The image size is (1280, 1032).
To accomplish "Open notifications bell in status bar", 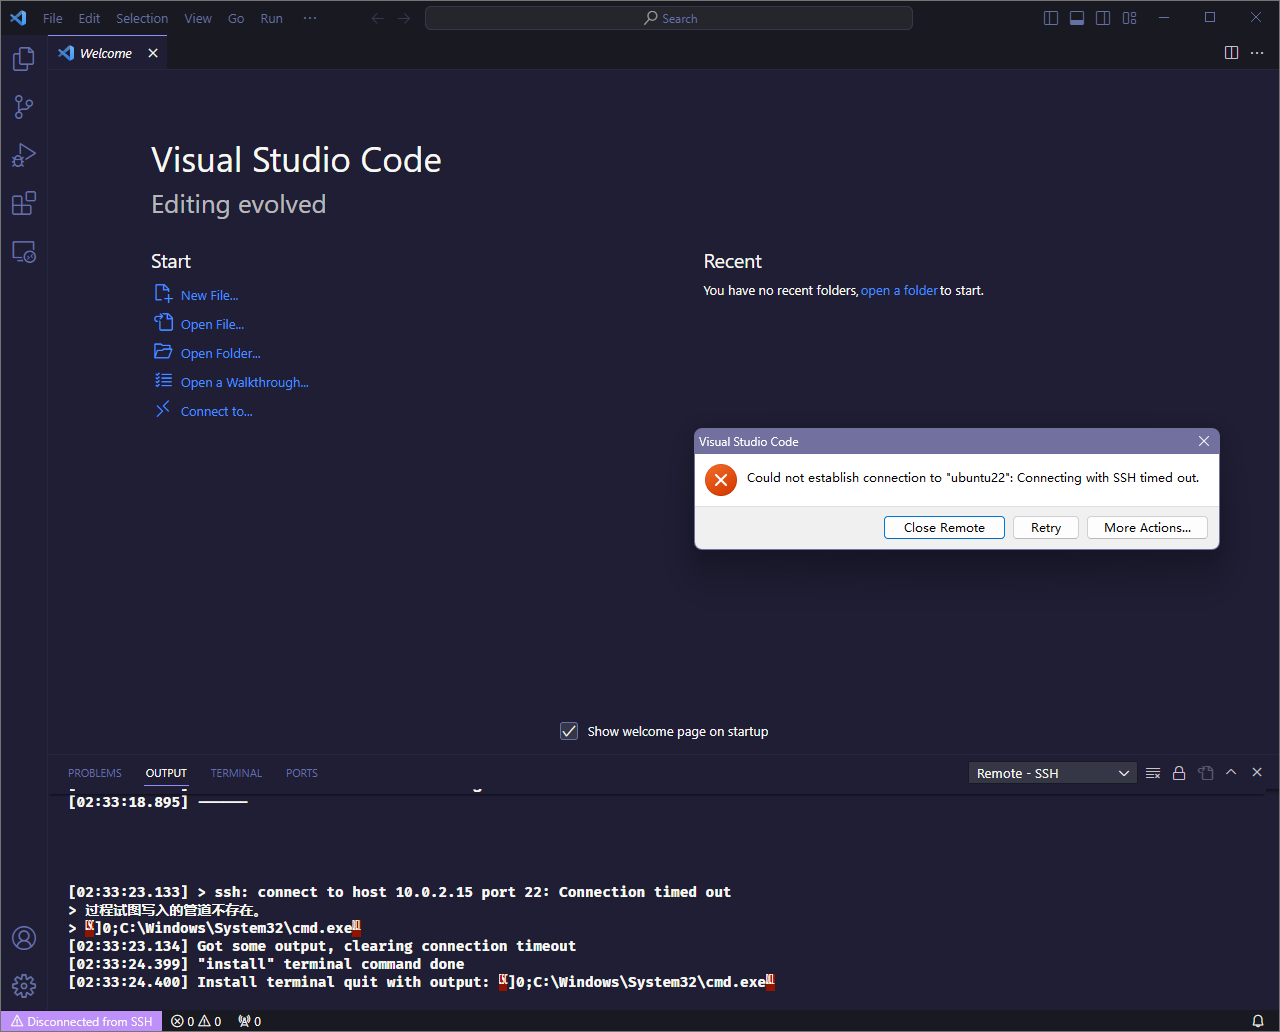I will (1258, 1021).
